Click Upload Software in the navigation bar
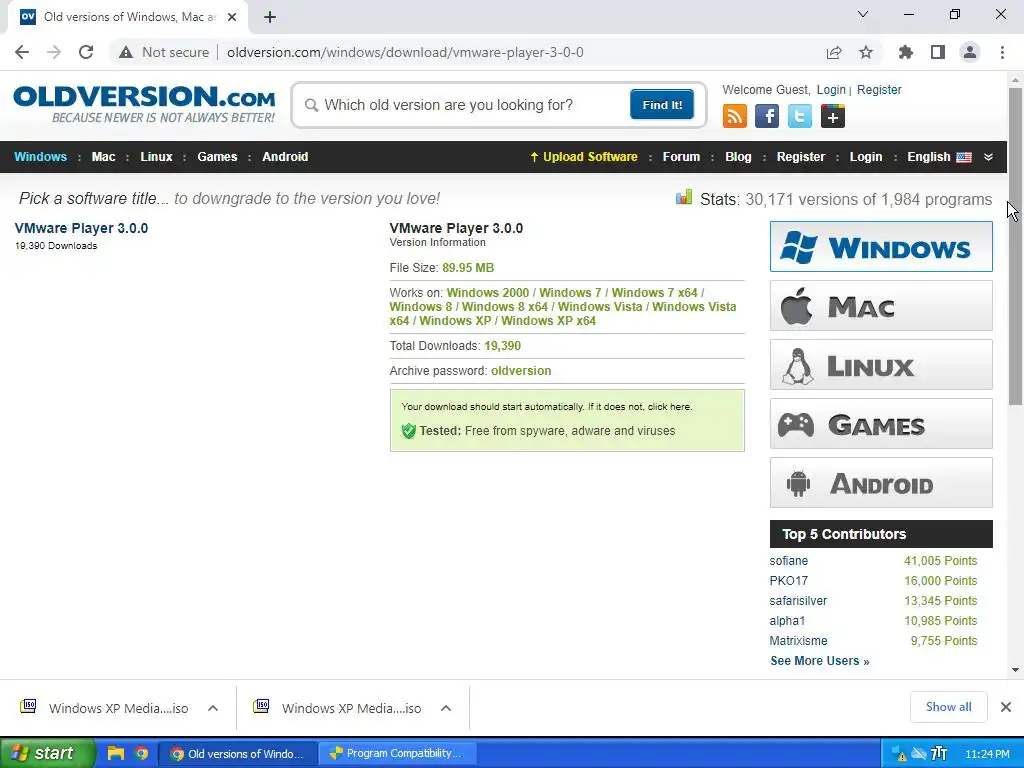This screenshot has width=1024, height=768. 584,157
